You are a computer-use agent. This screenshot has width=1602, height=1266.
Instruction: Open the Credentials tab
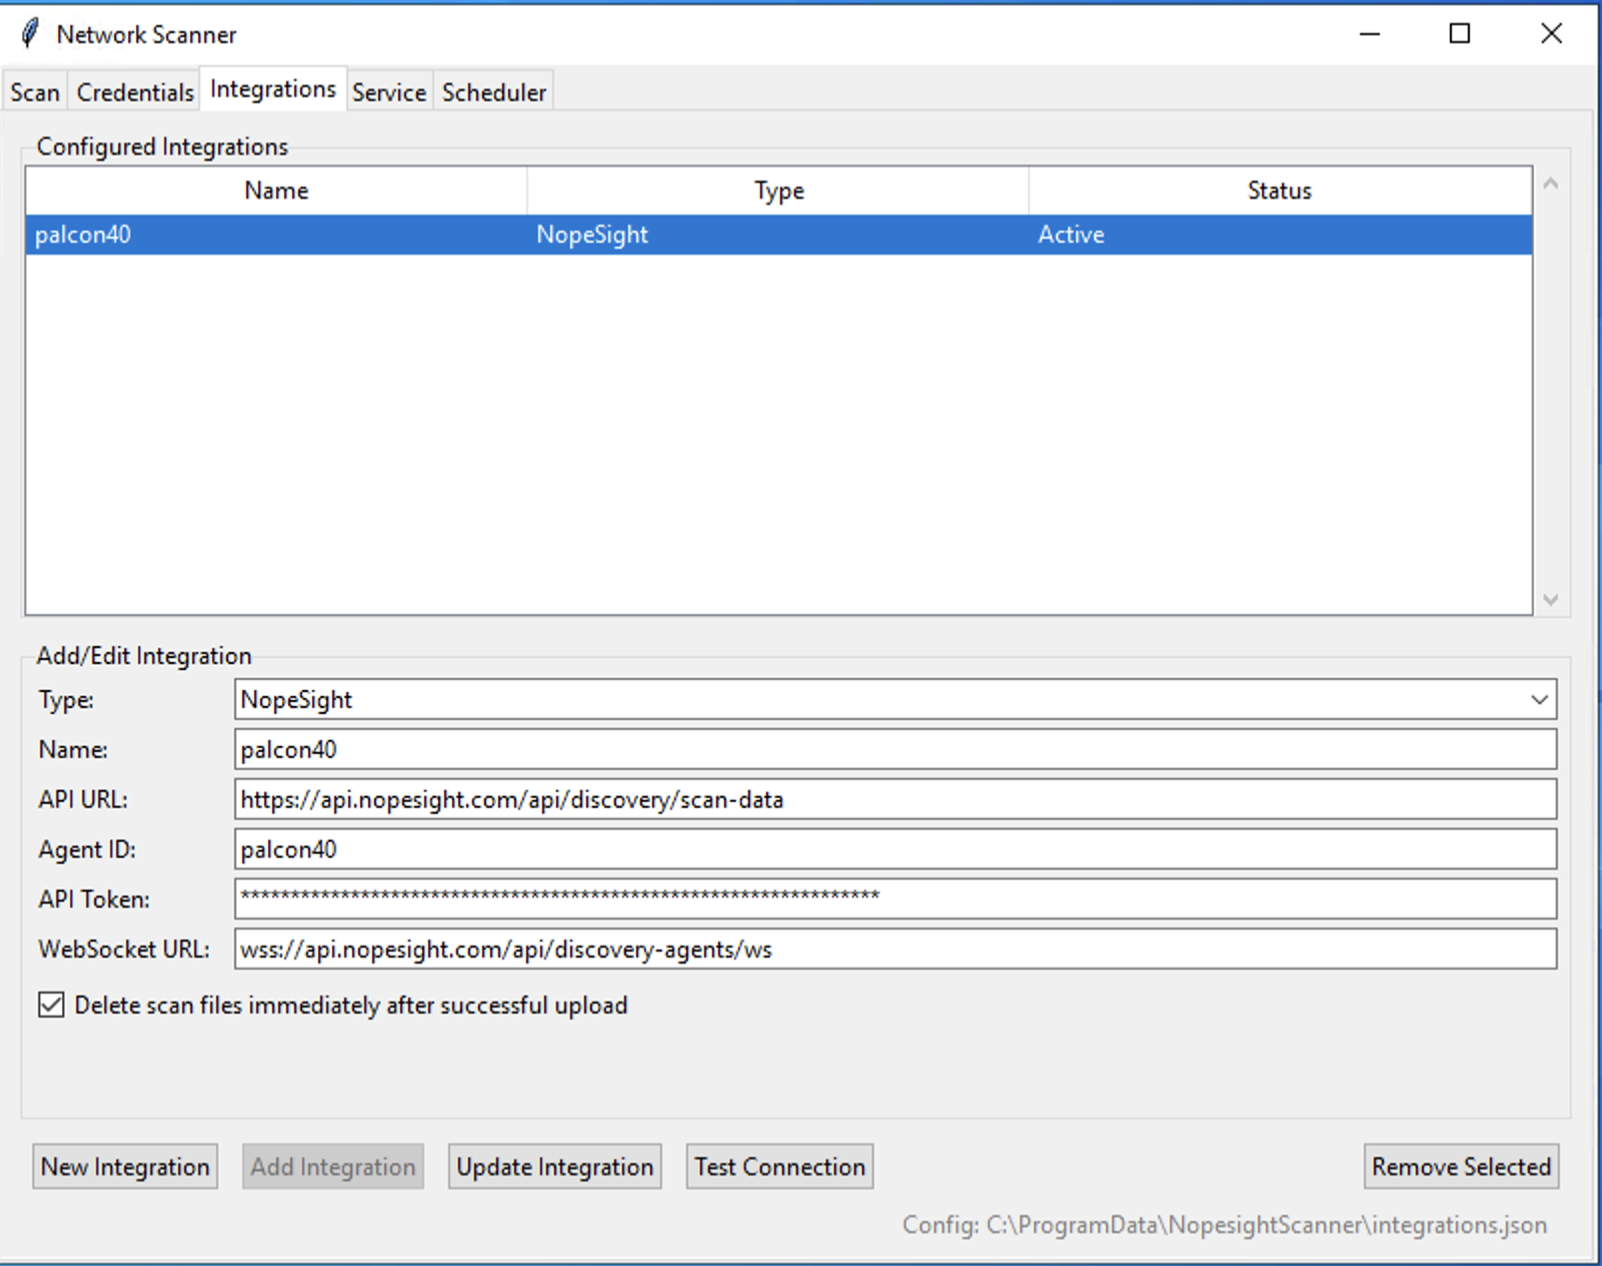pos(134,91)
